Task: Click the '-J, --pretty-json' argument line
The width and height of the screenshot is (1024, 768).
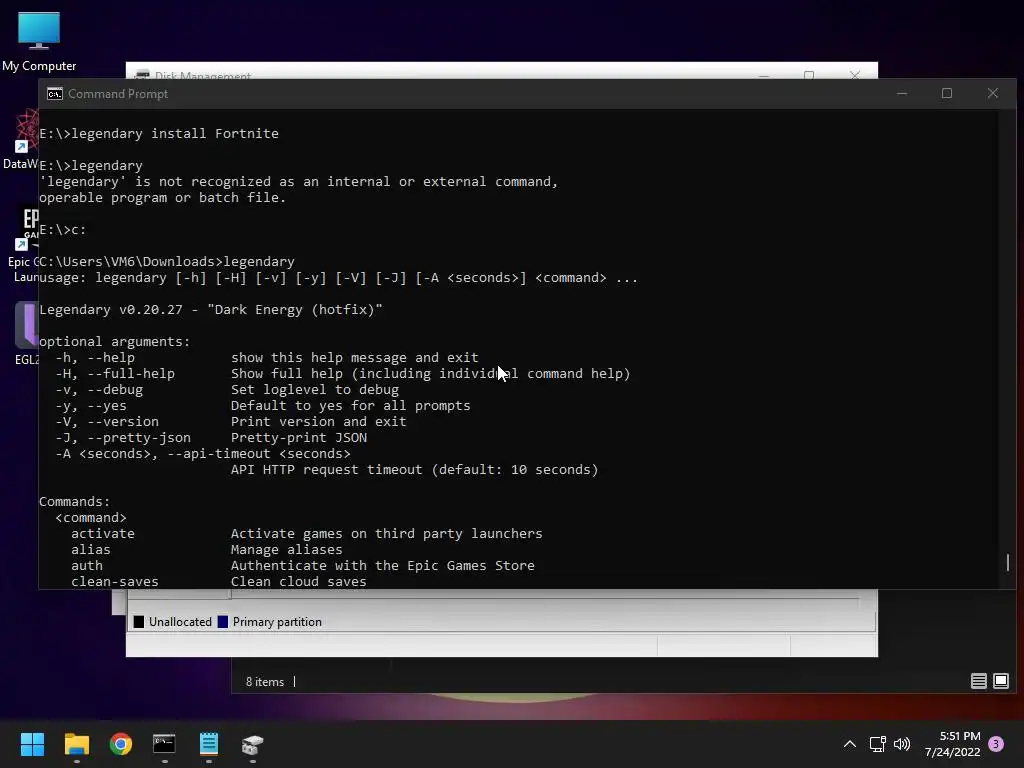Action: point(211,438)
